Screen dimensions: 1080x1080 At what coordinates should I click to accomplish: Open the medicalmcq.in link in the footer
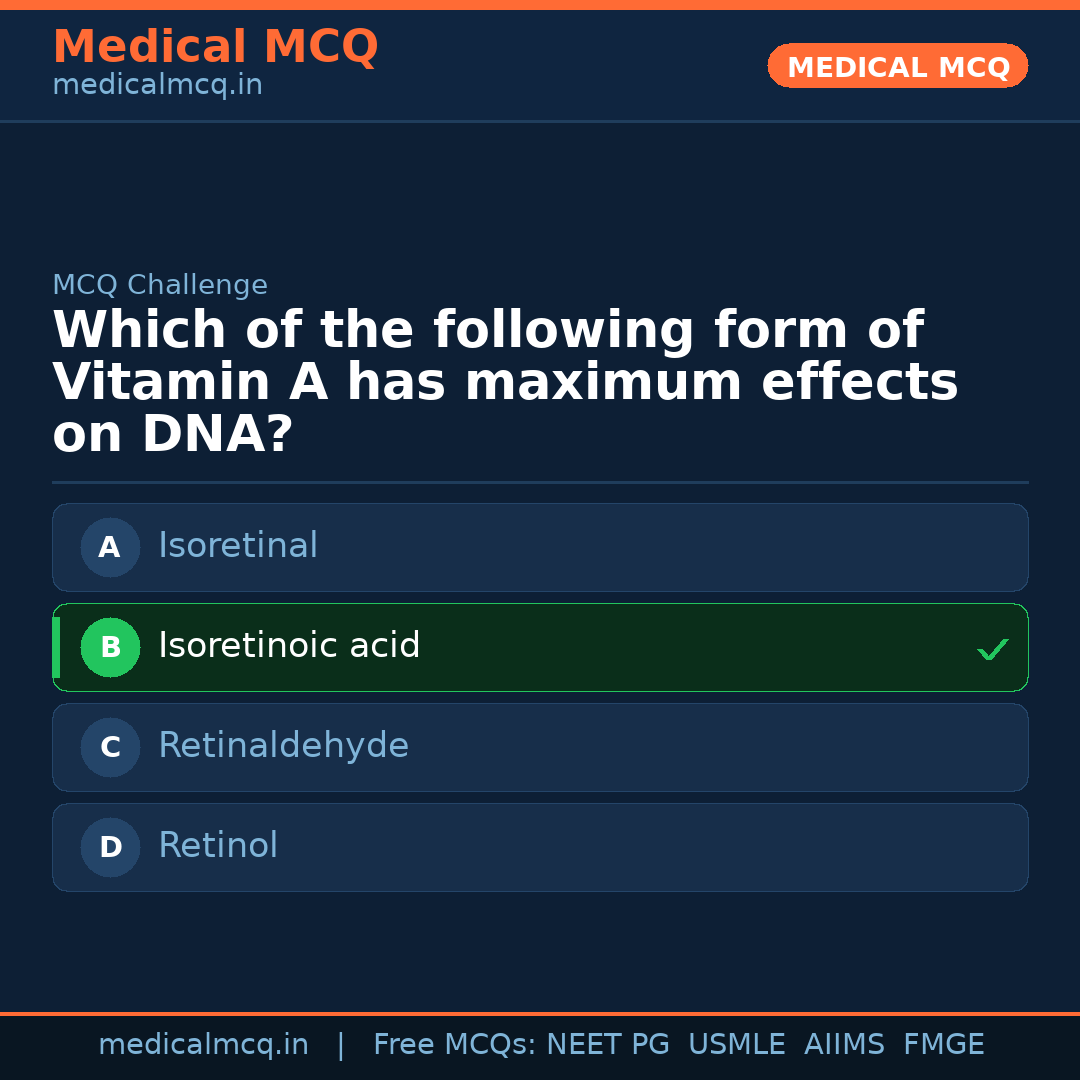(x=203, y=1045)
